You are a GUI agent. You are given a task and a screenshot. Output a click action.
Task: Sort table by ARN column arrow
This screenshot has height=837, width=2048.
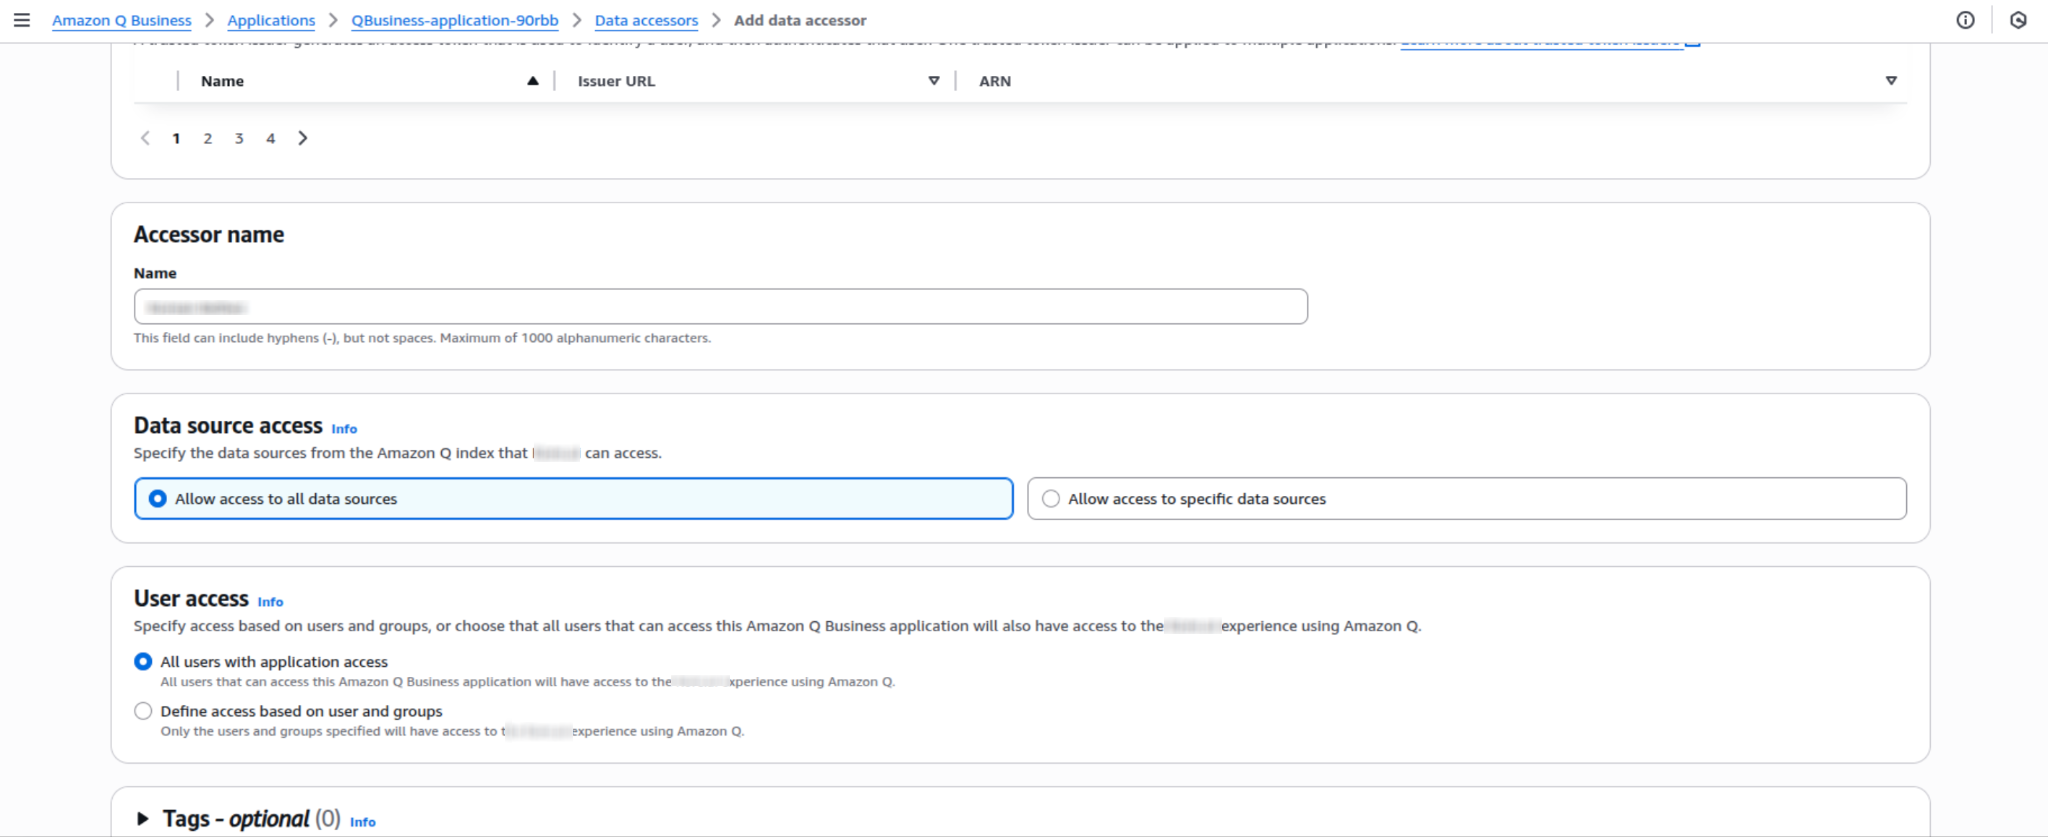[x=1891, y=81]
